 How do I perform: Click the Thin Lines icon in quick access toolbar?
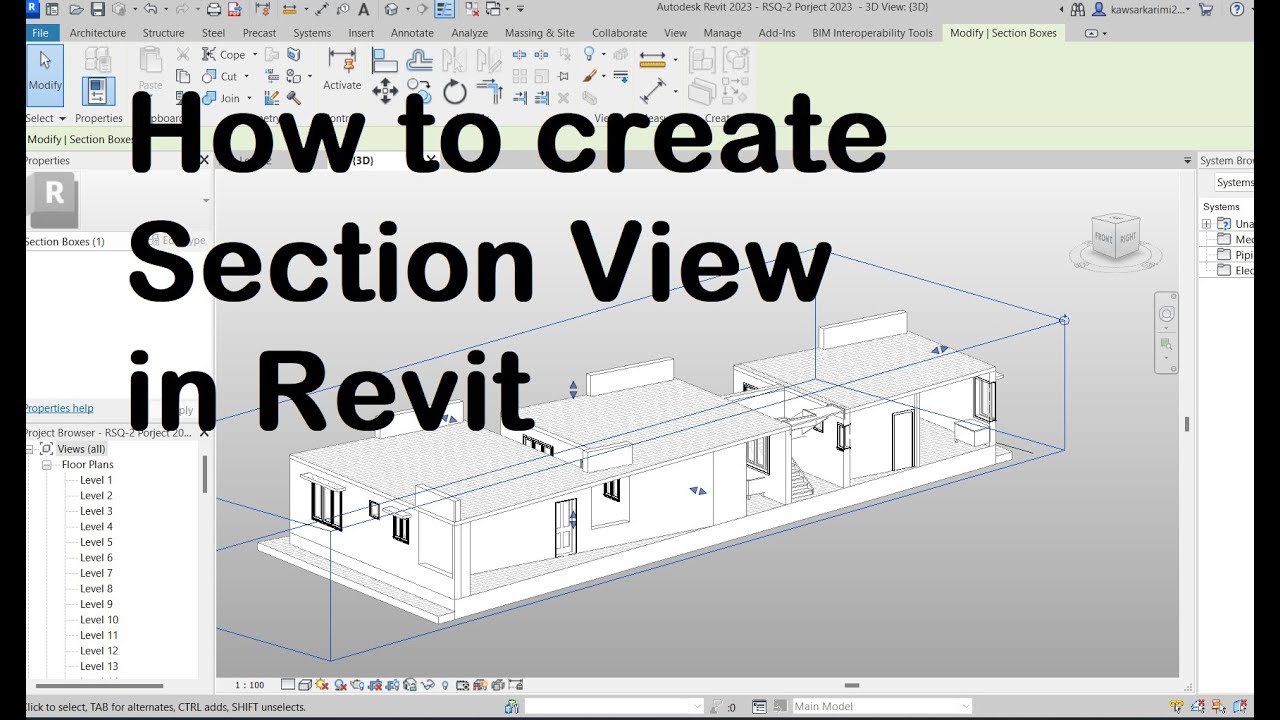[444, 9]
